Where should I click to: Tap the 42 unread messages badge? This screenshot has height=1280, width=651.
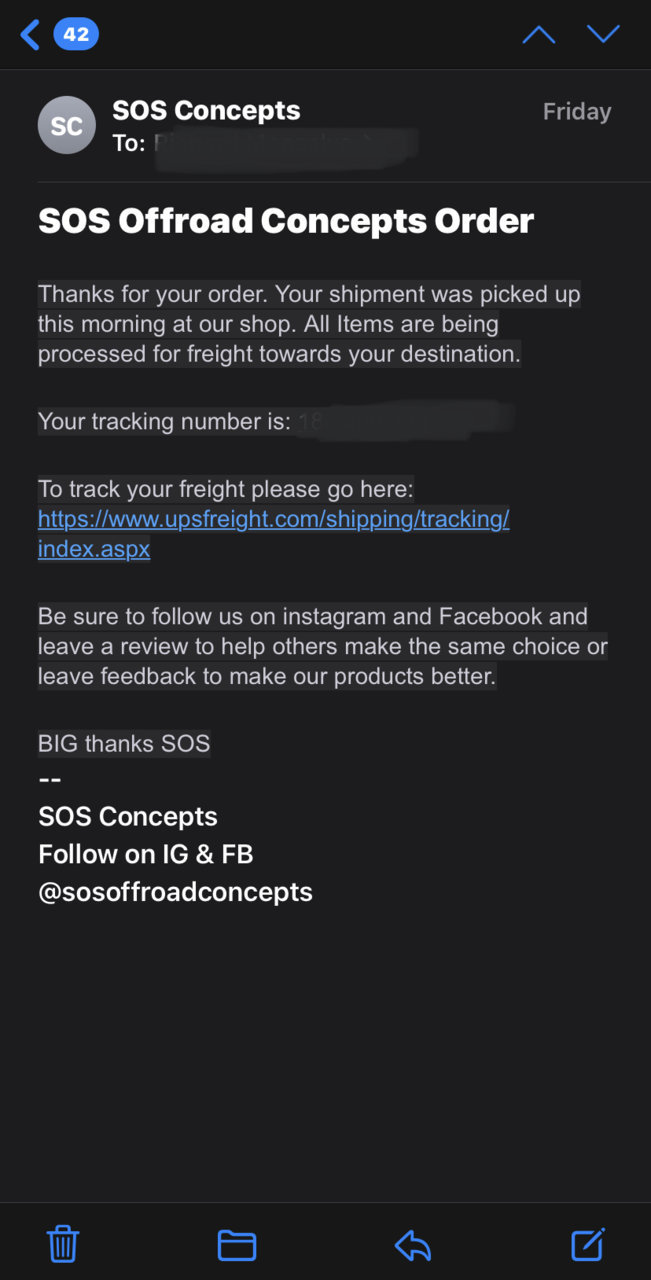[76, 35]
